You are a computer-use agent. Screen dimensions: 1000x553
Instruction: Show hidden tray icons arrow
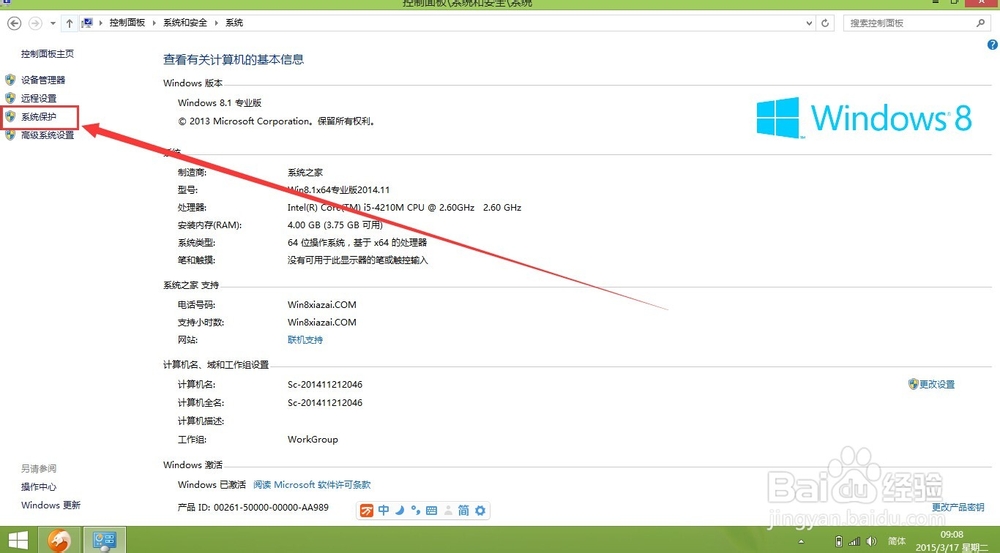802,542
